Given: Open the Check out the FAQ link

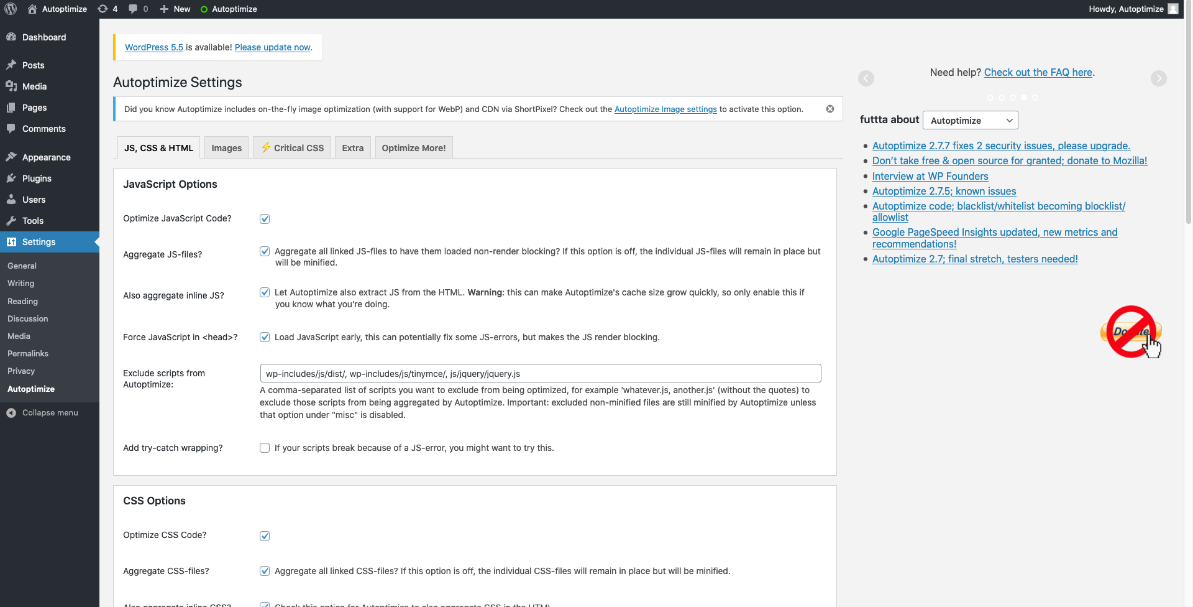Looking at the screenshot, I should [x=1038, y=73].
